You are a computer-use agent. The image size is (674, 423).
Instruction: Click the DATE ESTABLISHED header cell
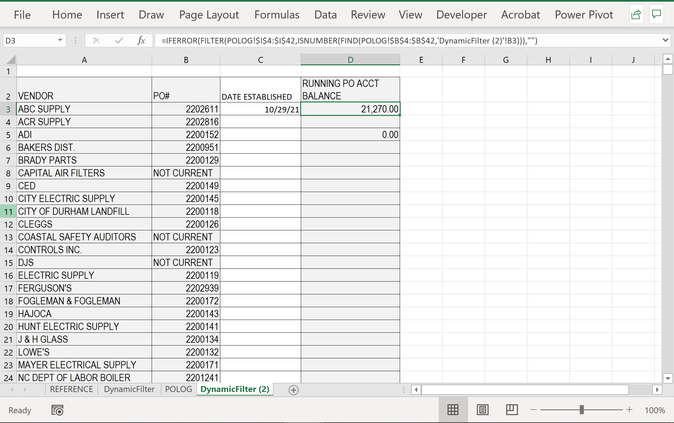pyautogui.click(x=260, y=90)
